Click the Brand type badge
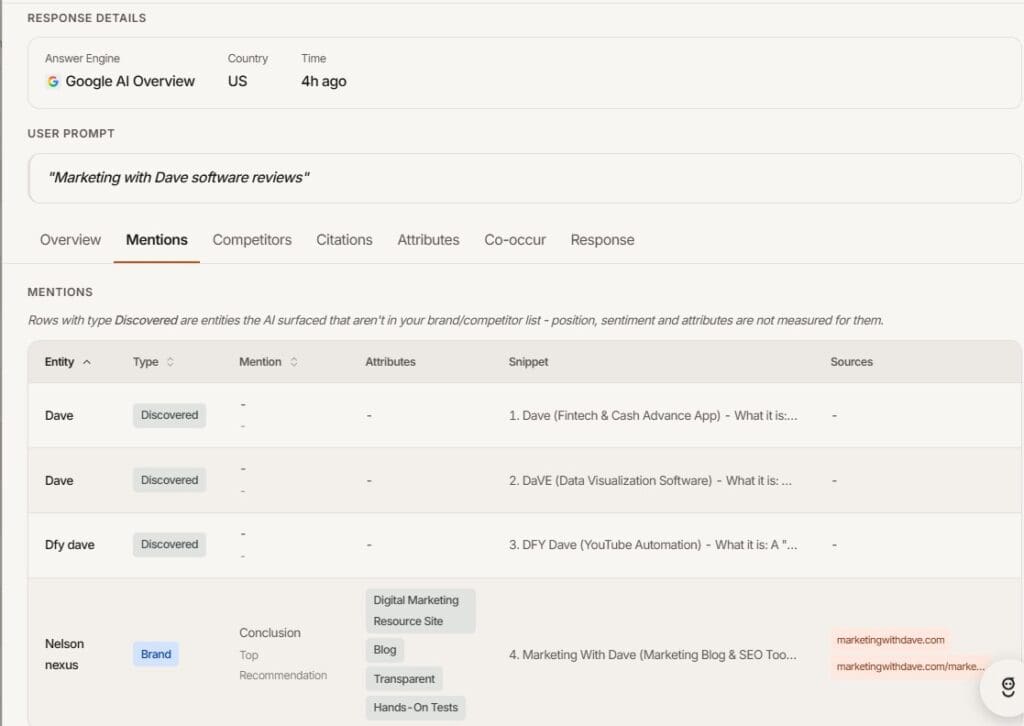Image resolution: width=1024 pixels, height=726 pixels. (155, 654)
